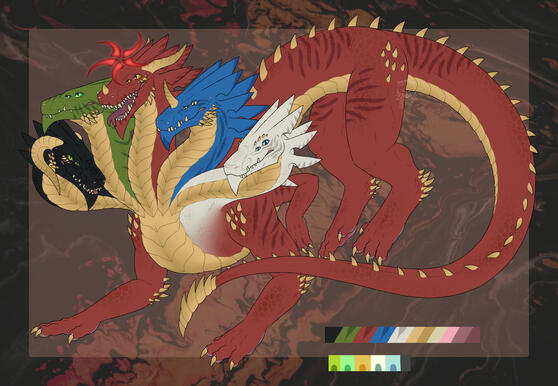Select the cream-white eye color swatch
Screen dimensions: 558x386
point(378,363)
